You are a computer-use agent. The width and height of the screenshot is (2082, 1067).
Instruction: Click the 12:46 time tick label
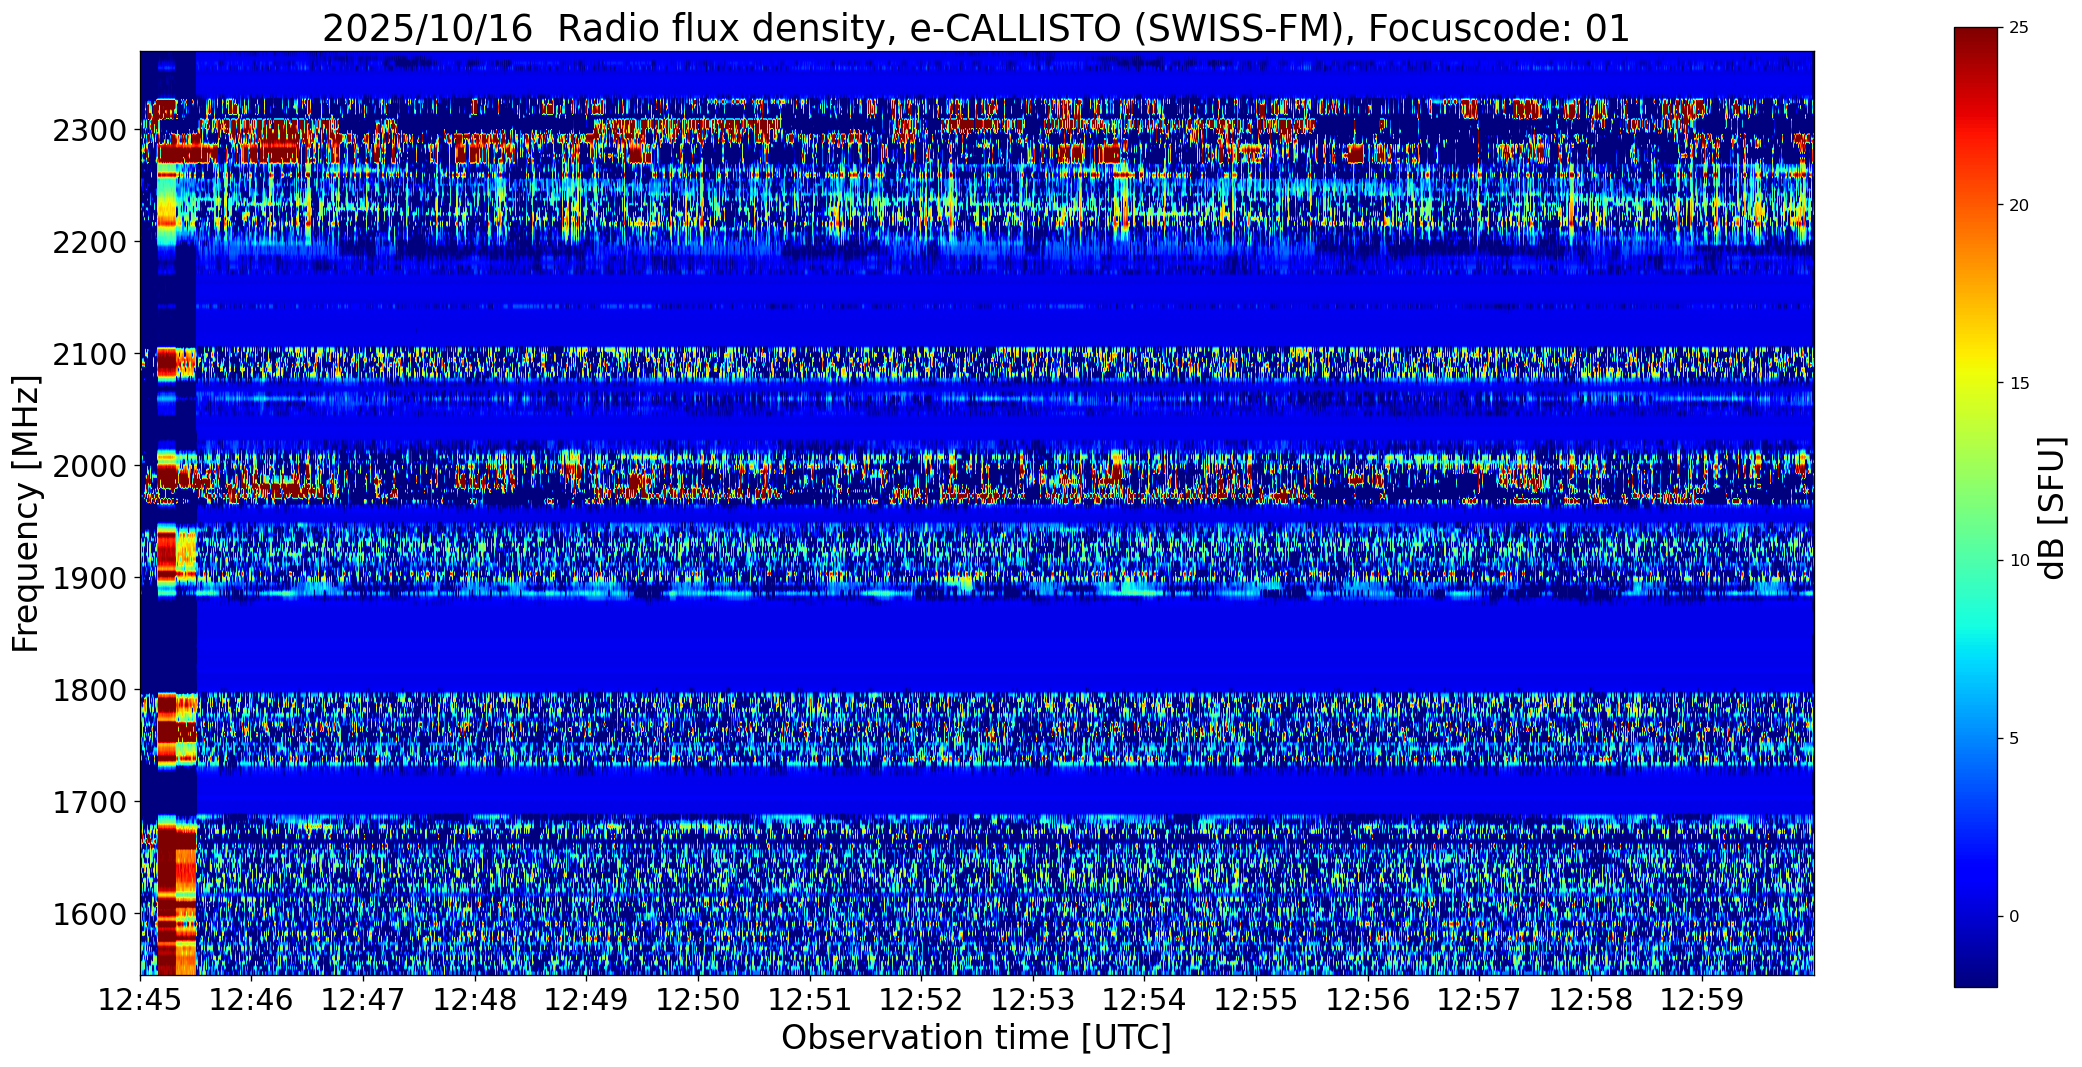tap(252, 999)
